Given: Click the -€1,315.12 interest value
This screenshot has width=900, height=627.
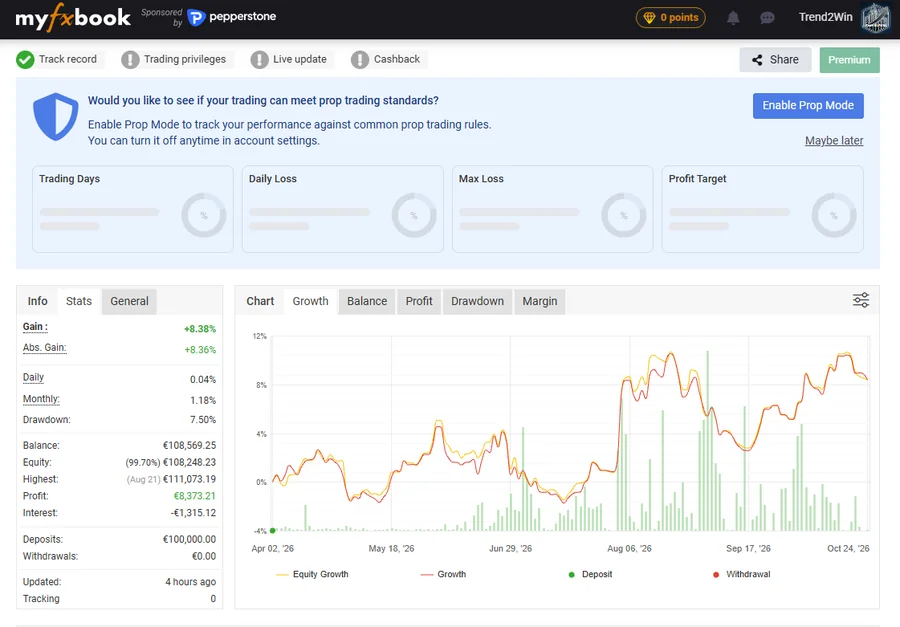Looking at the screenshot, I should click(x=193, y=513).
